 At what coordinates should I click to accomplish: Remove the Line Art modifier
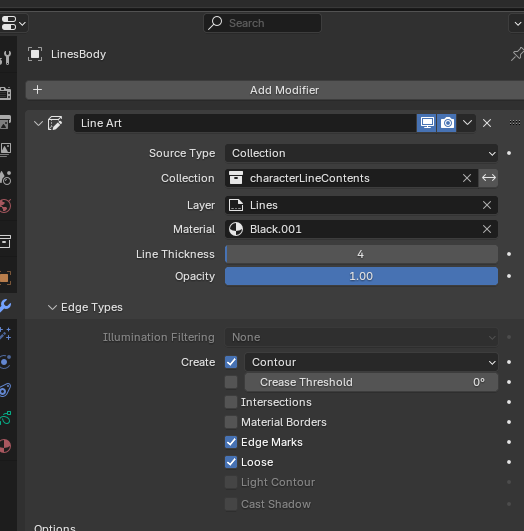(x=487, y=123)
